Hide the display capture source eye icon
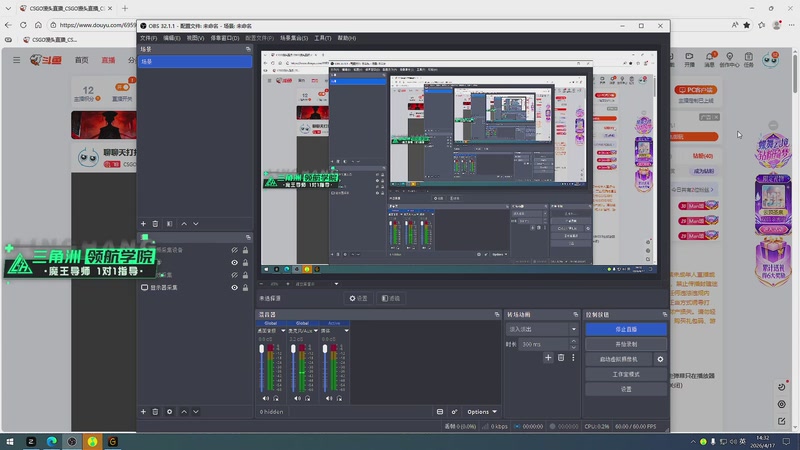 click(234, 288)
